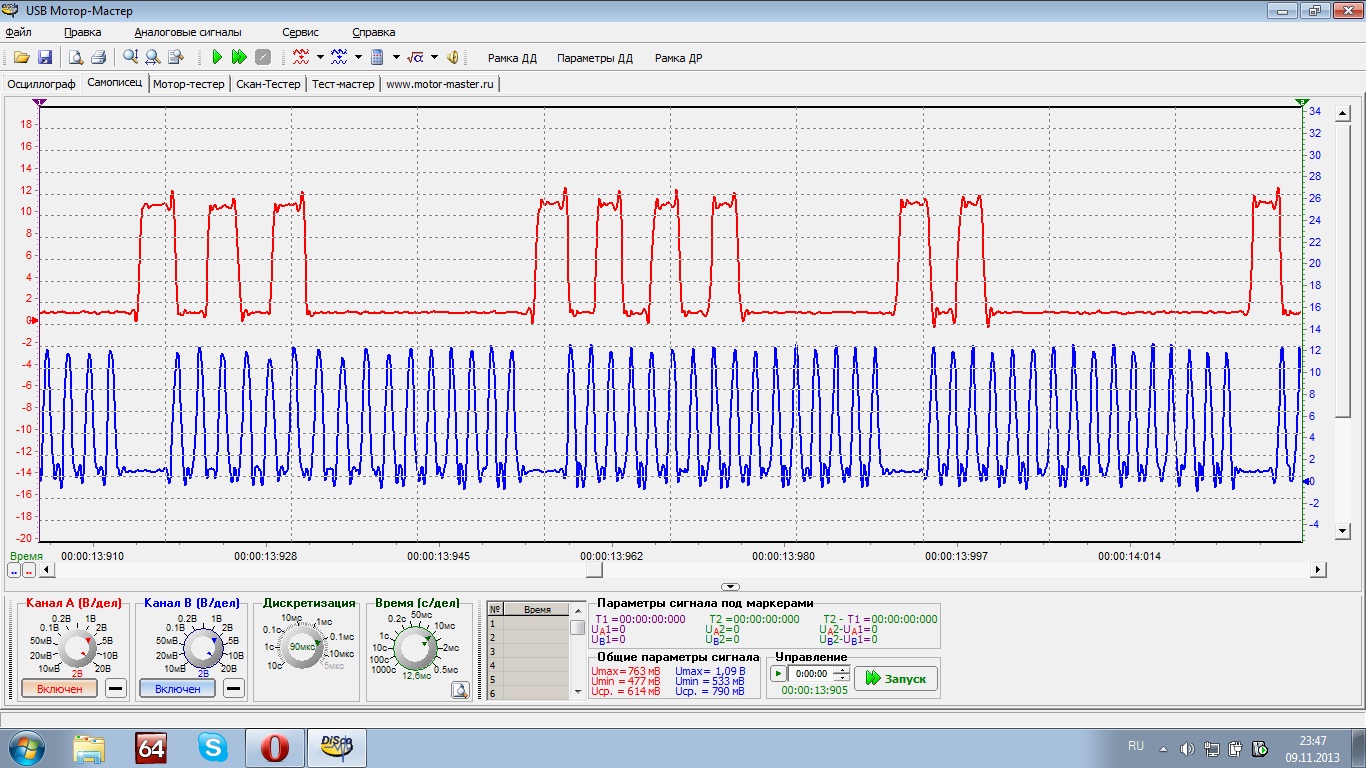The height and width of the screenshot is (768, 1366).
Task: Click double green fast-play toolbar icon
Action: pos(239,58)
